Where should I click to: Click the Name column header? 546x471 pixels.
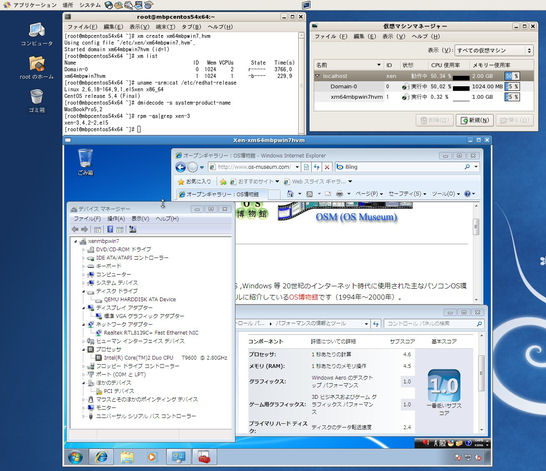click(x=348, y=65)
